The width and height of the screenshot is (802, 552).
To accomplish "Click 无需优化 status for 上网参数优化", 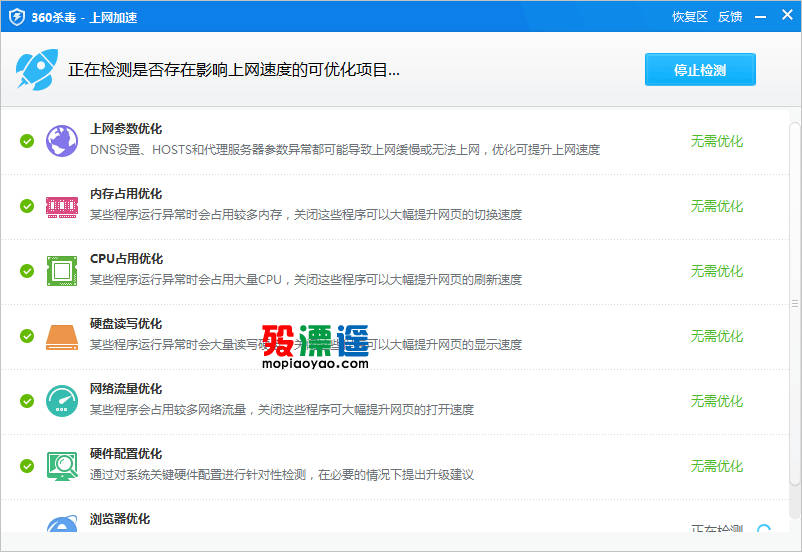I will click(717, 141).
